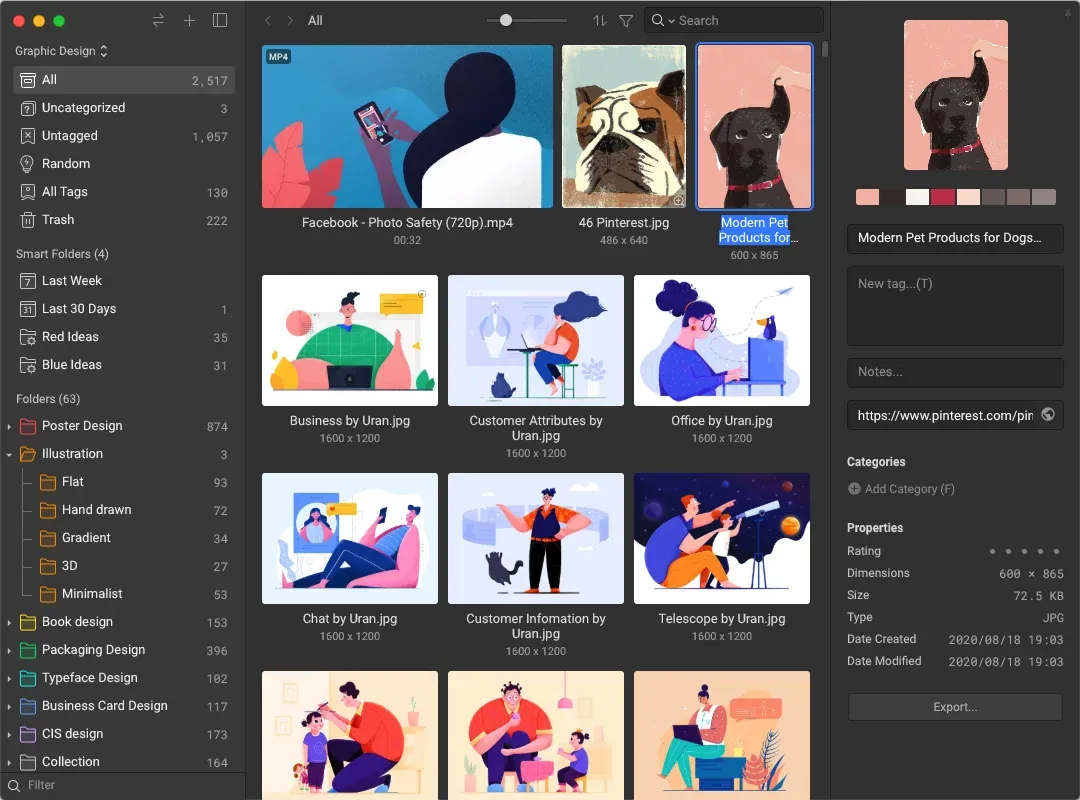Expand the Collection folder

click(x=9, y=762)
